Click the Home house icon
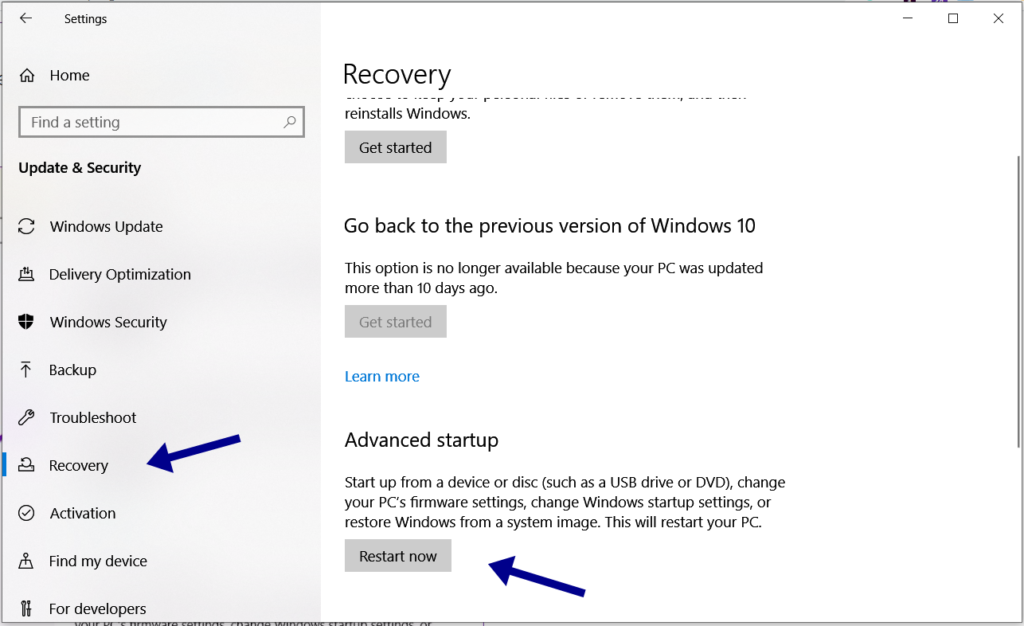 click(27, 75)
